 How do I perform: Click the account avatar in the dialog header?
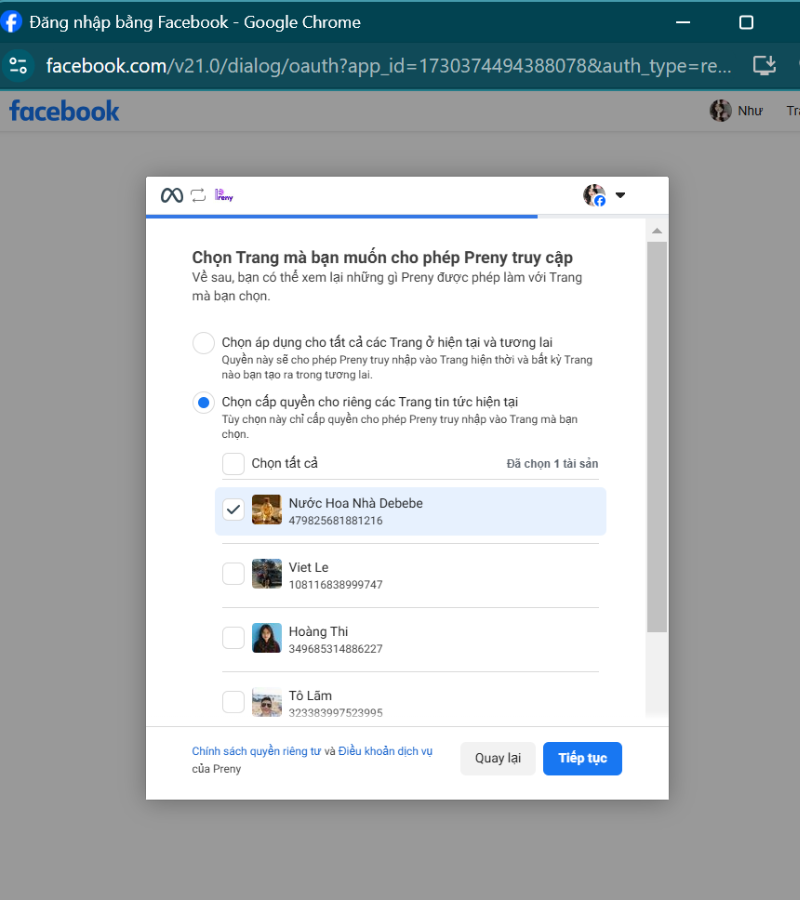click(595, 195)
